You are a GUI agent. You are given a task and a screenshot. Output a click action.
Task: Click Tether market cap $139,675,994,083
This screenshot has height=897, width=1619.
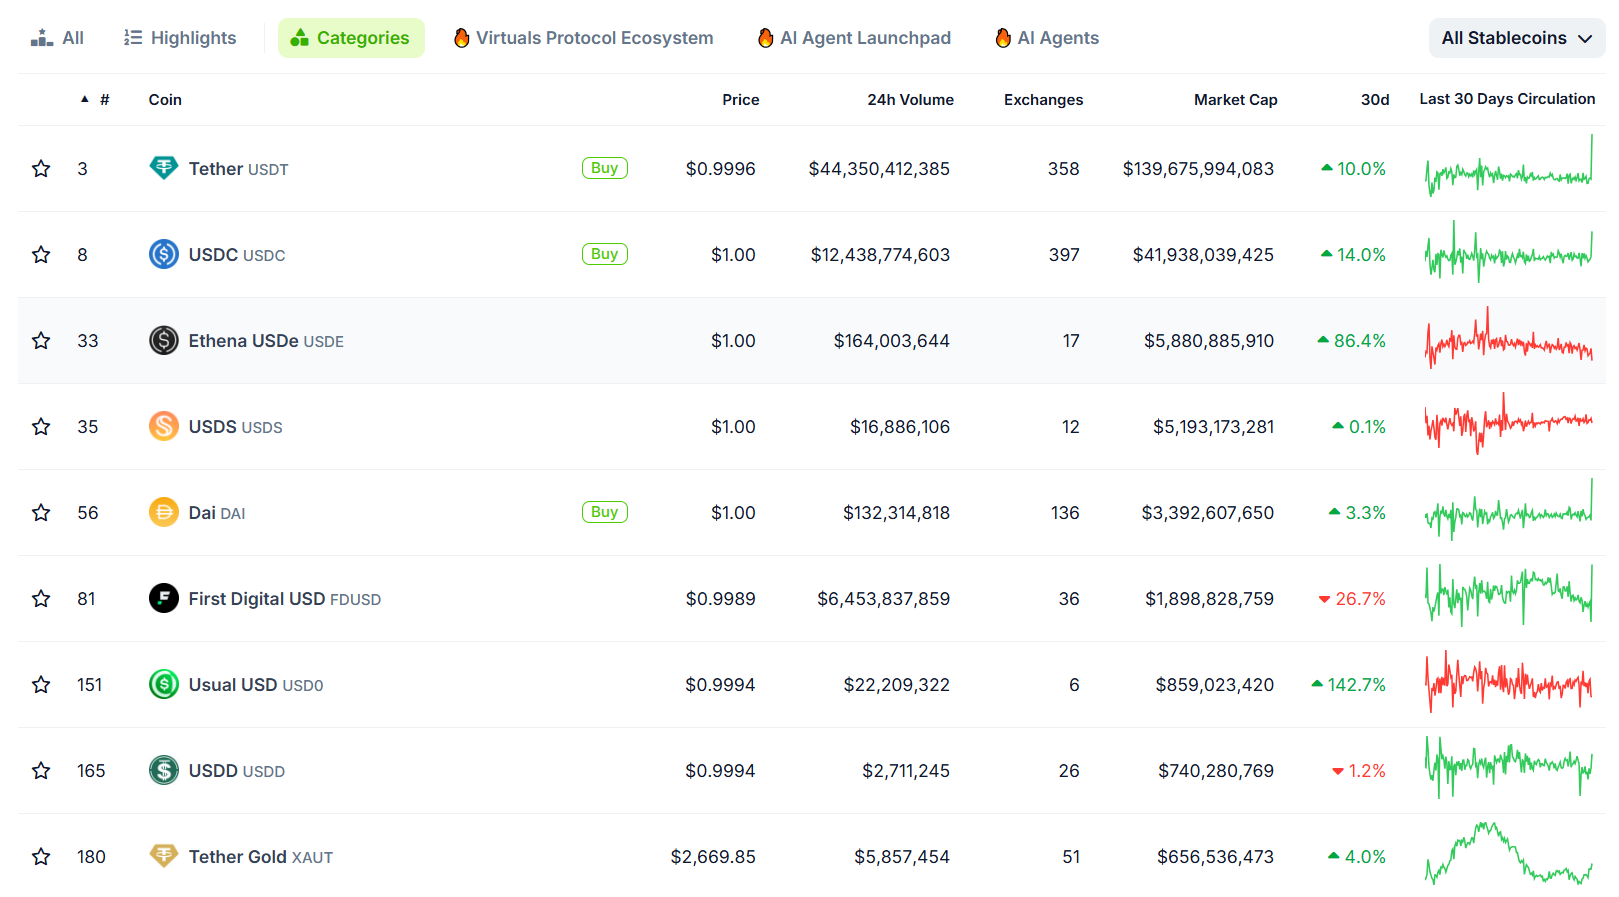pyautogui.click(x=1198, y=169)
